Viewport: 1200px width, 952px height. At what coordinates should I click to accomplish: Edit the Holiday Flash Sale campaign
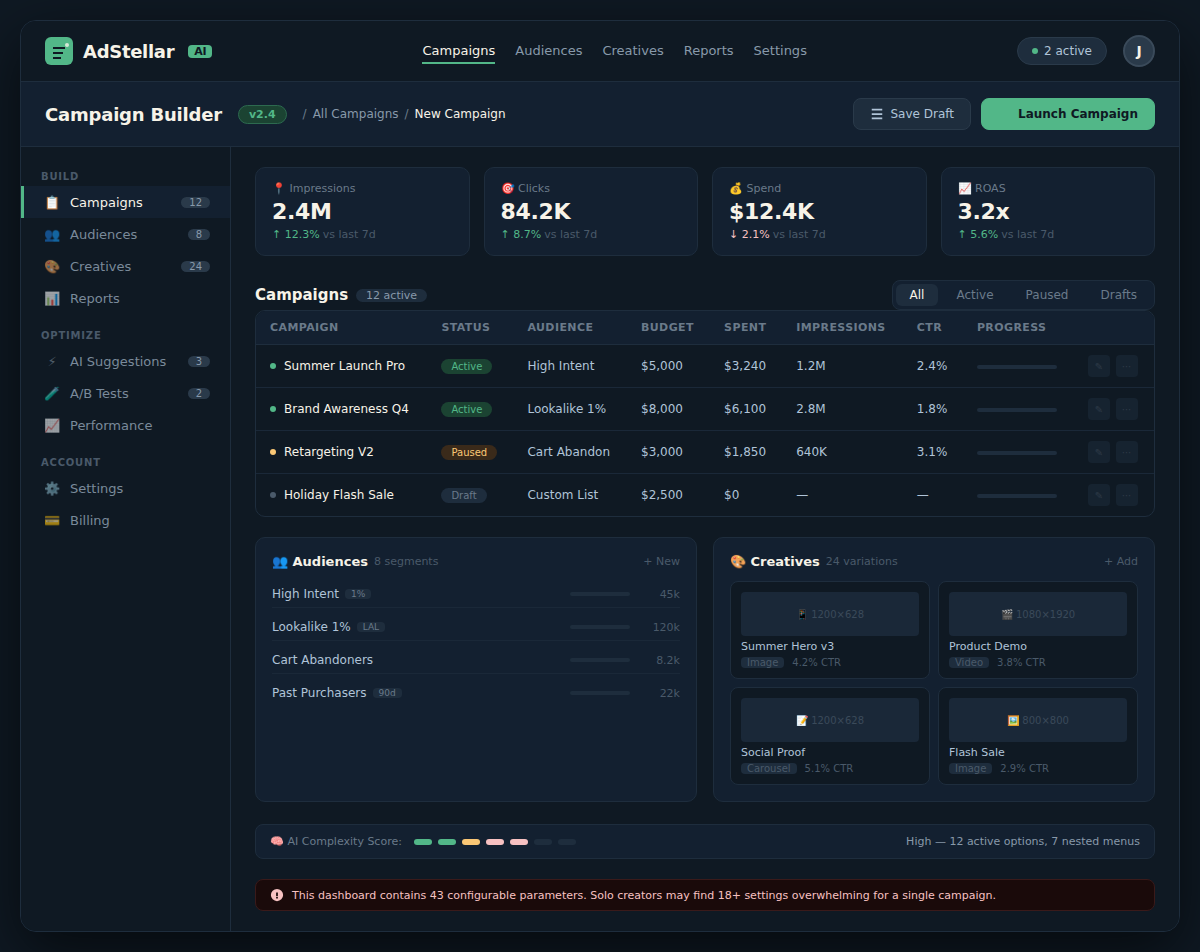(x=1099, y=495)
